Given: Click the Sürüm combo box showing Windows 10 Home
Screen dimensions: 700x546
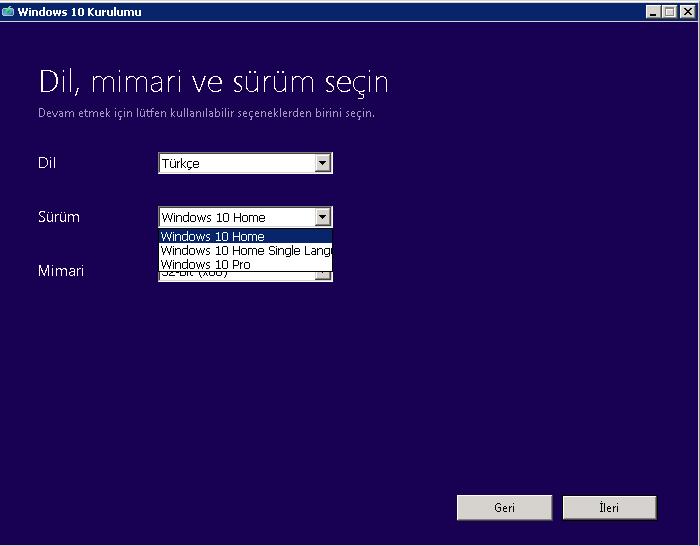Looking at the screenshot, I should pyautogui.click(x=236, y=217).
